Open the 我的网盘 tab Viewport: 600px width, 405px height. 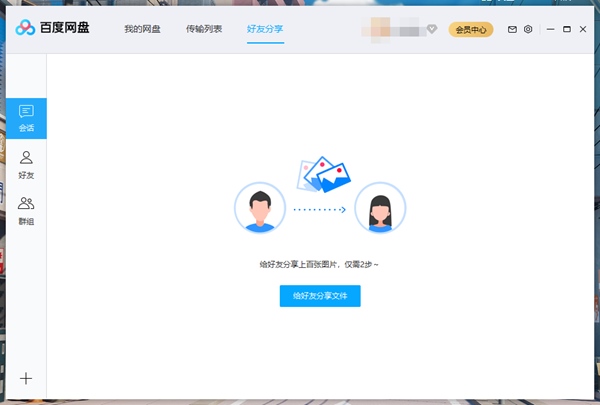(142, 29)
